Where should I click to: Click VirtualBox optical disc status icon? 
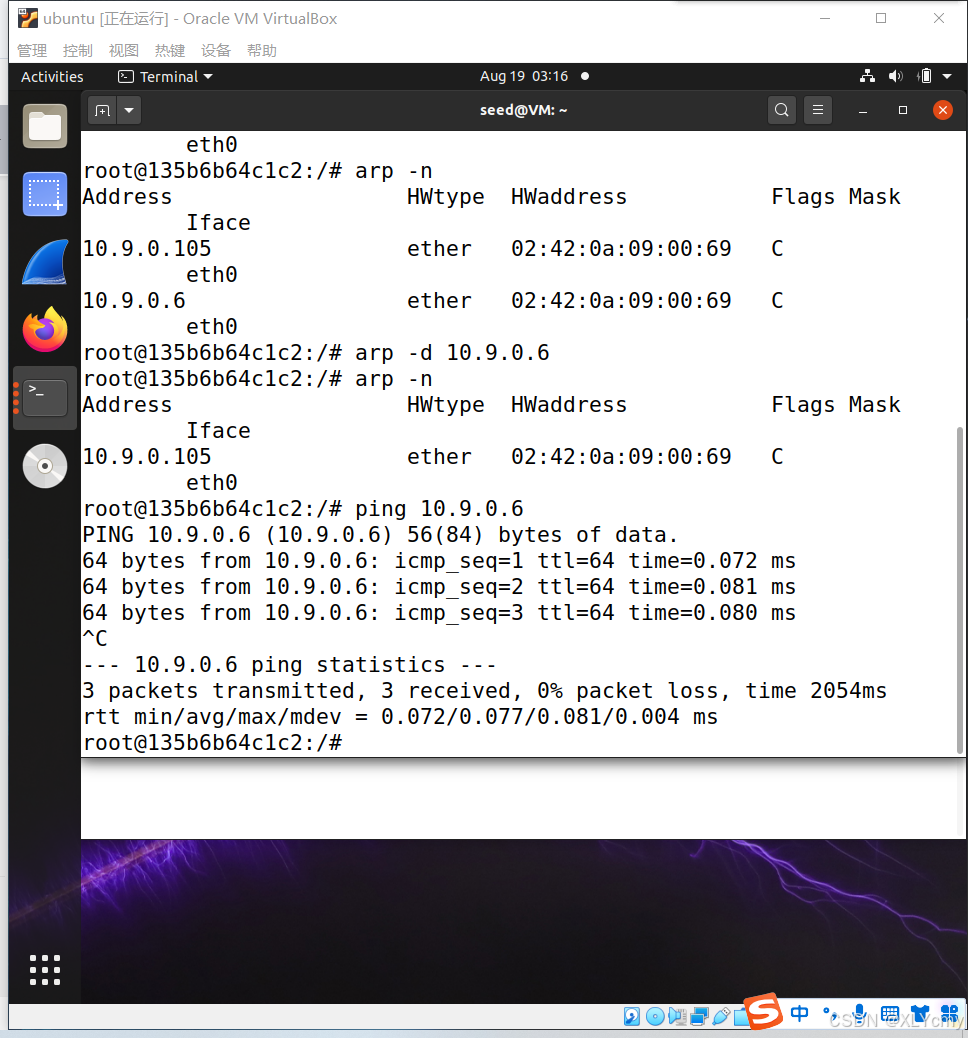[x=655, y=1016]
